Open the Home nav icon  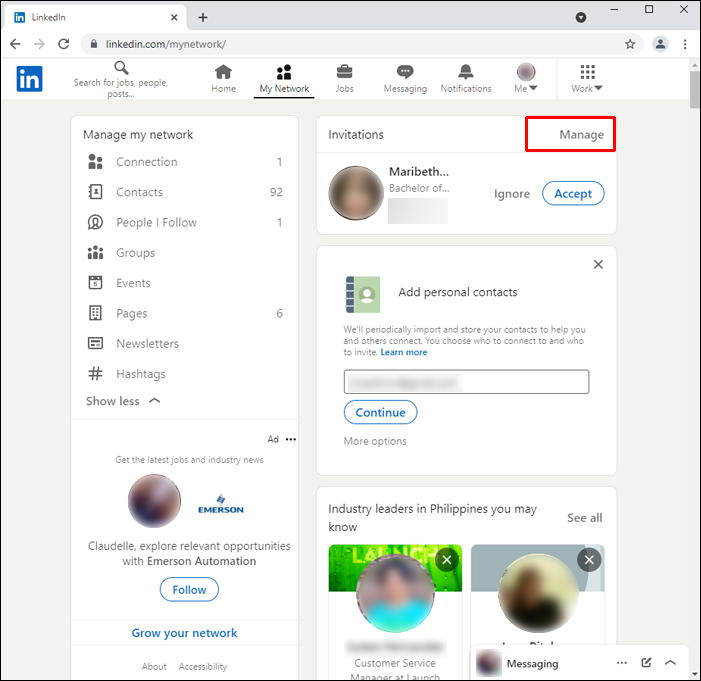223,72
